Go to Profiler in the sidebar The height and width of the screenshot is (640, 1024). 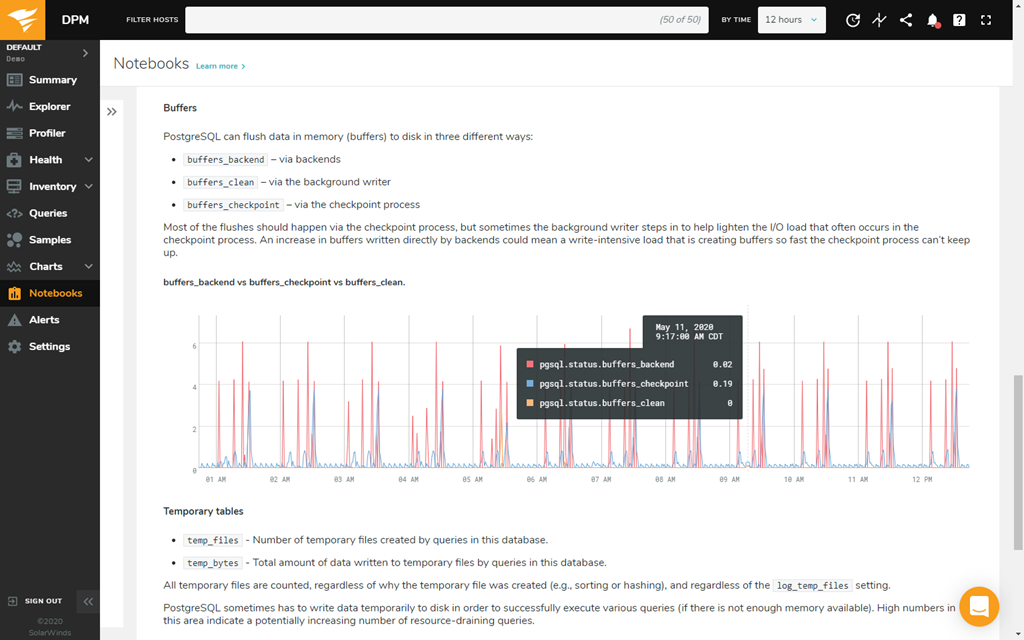[x=47, y=133]
